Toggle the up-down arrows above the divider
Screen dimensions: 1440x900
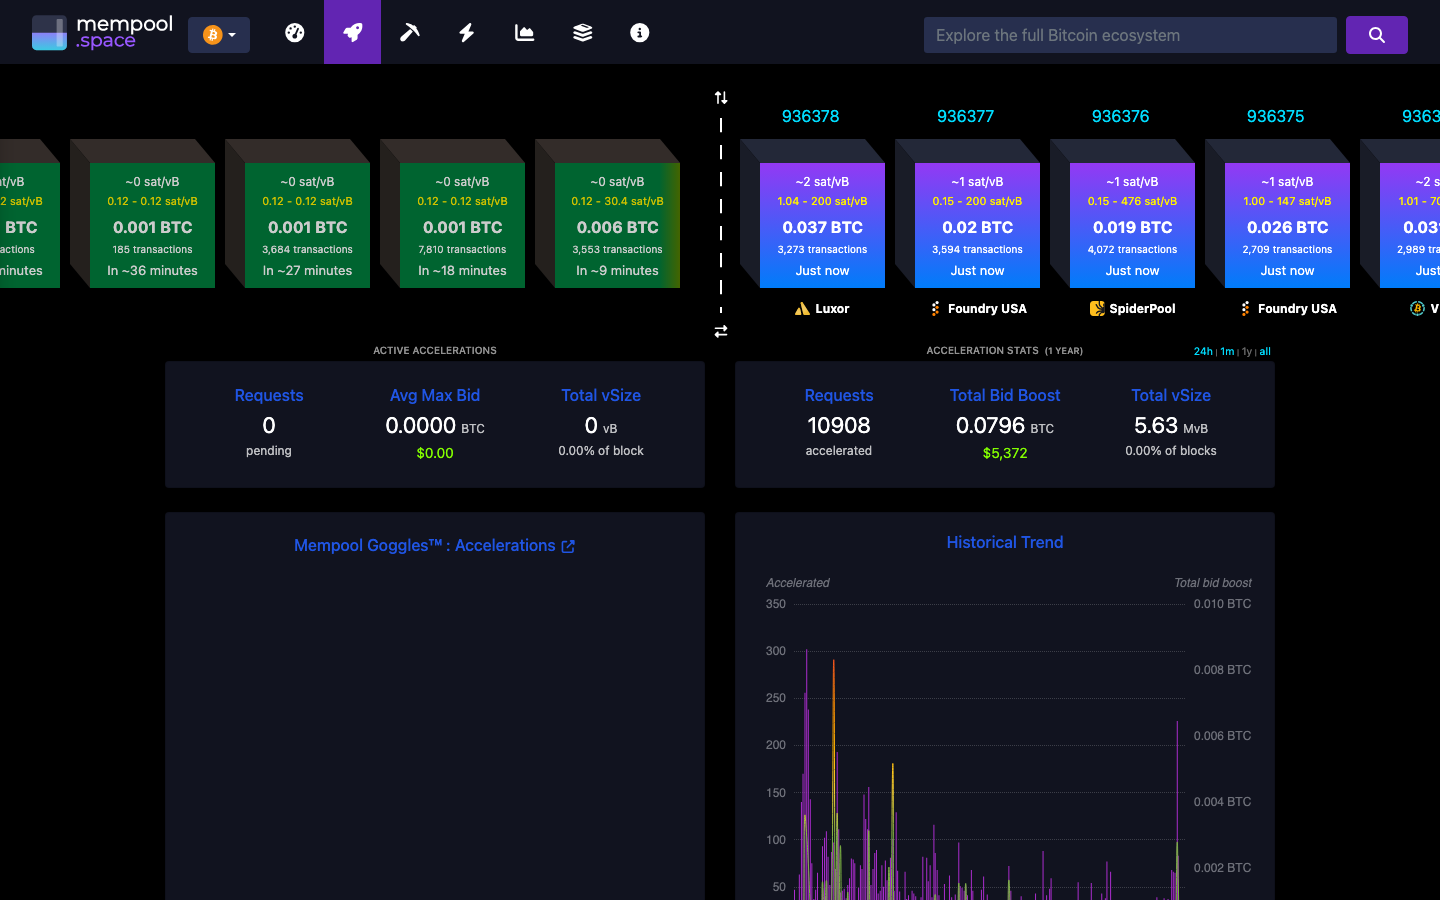tap(721, 96)
